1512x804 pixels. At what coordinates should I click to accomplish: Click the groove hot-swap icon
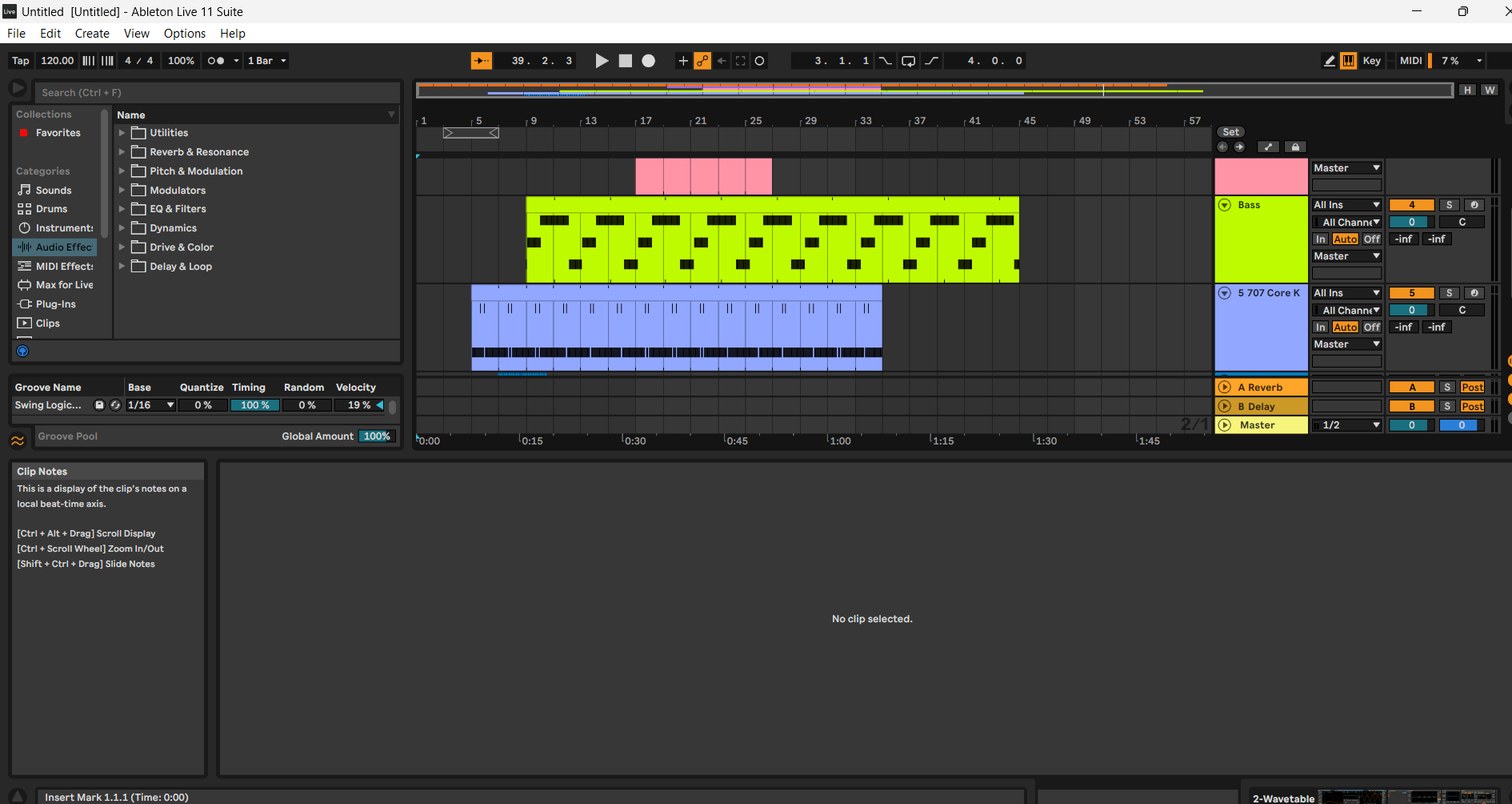(x=115, y=405)
